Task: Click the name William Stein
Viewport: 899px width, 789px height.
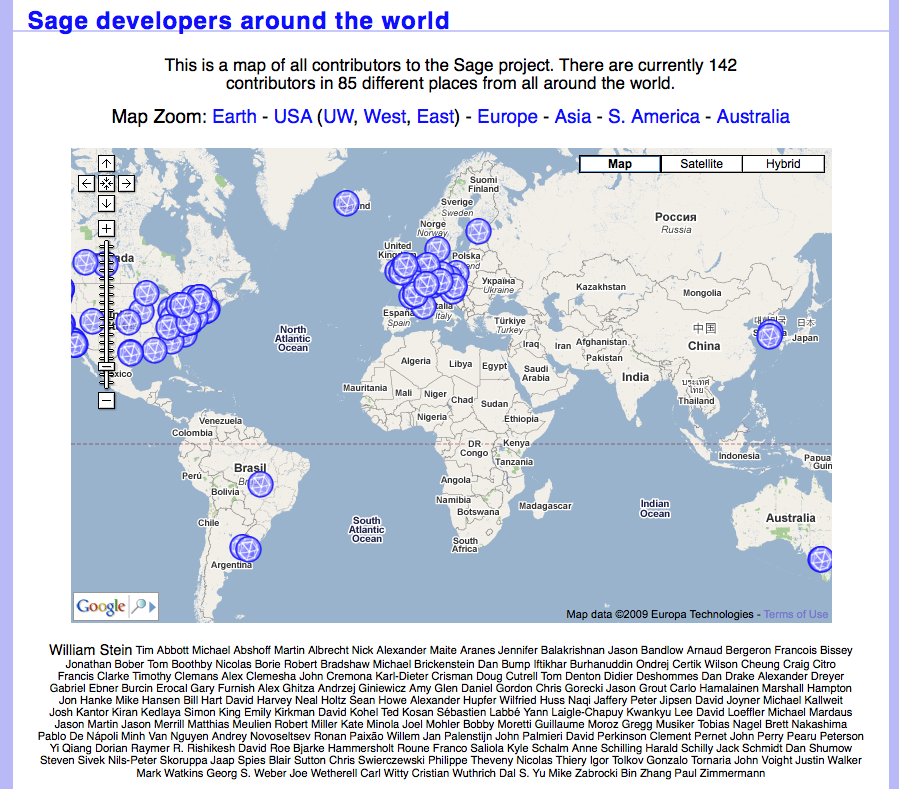Action: [x=91, y=650]
